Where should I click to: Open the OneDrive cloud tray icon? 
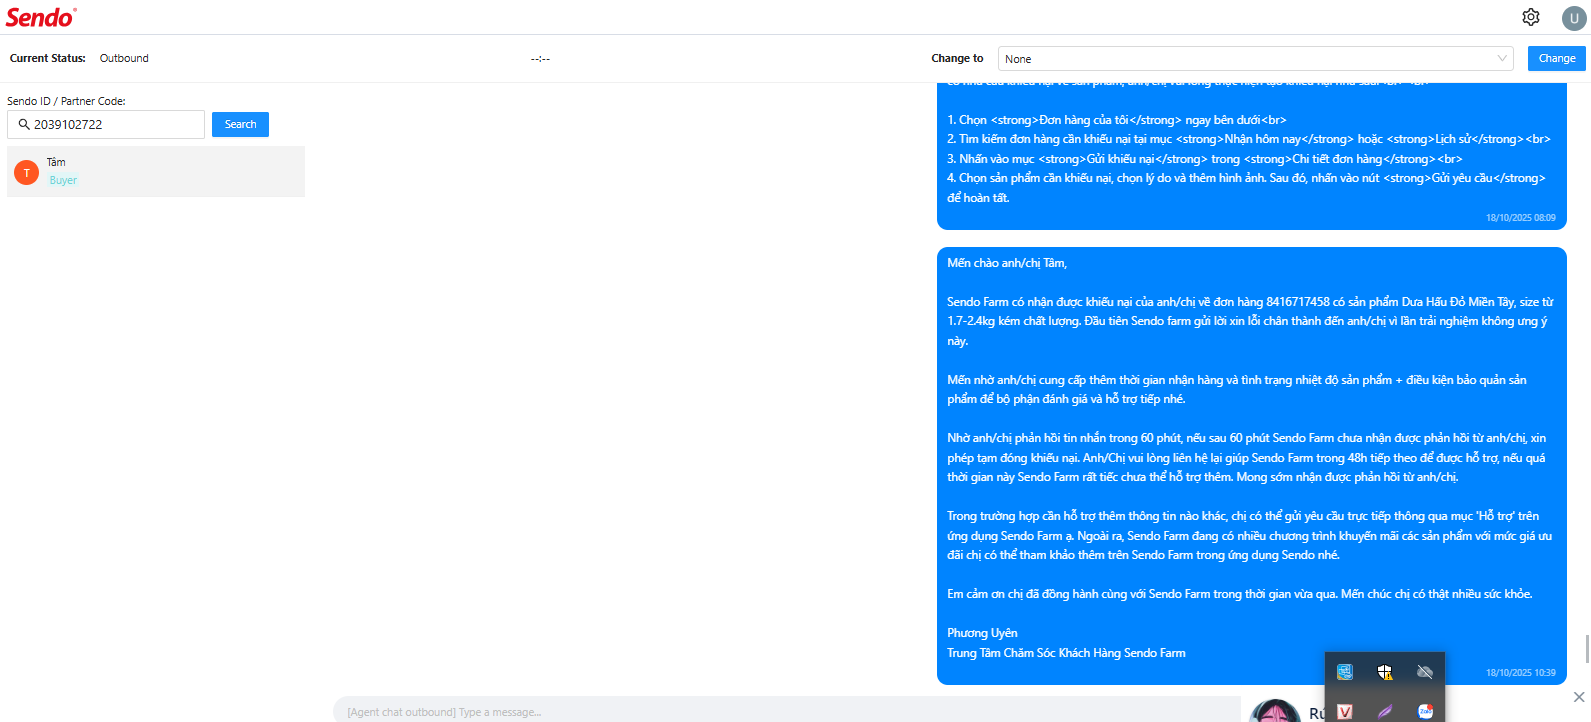(x=1425, y=672)
